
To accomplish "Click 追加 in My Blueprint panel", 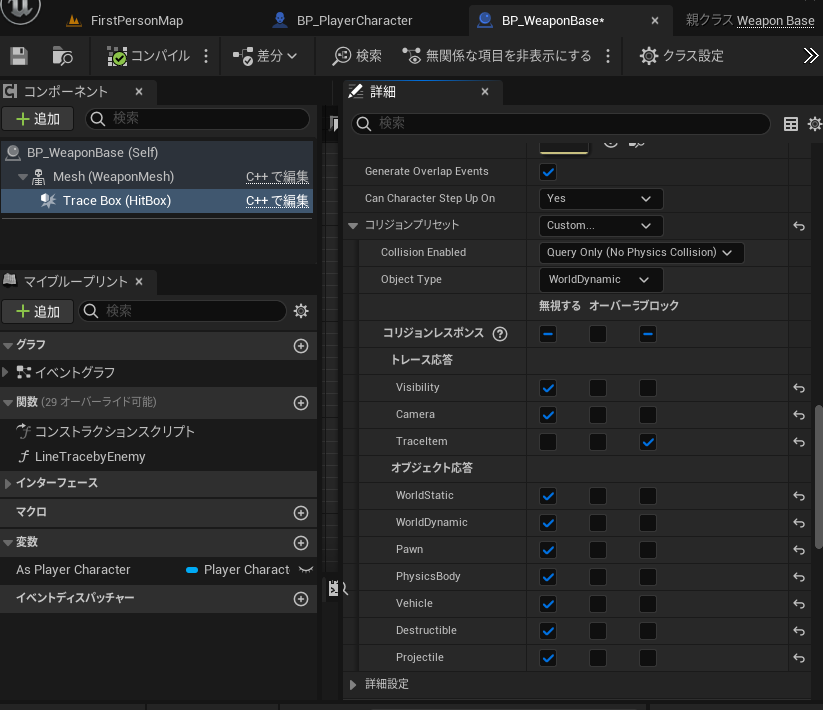I will 38,312.
